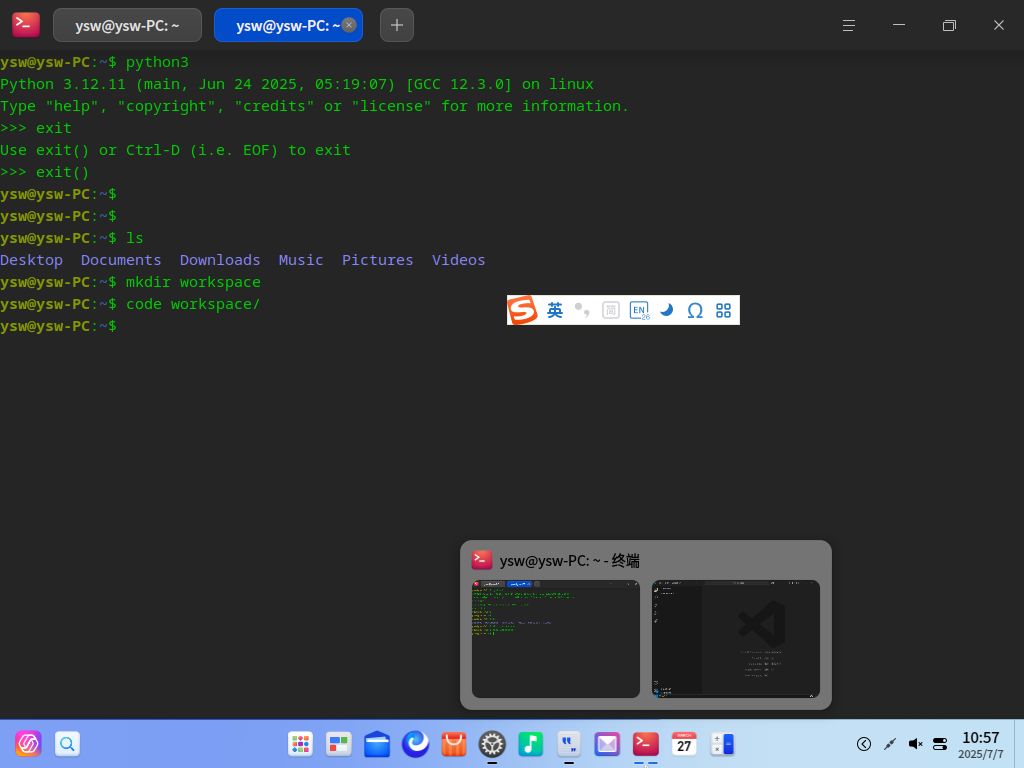Select the VS Code window preview thumbnail
The image size is (1024, 768).
[x=735, y=639]
